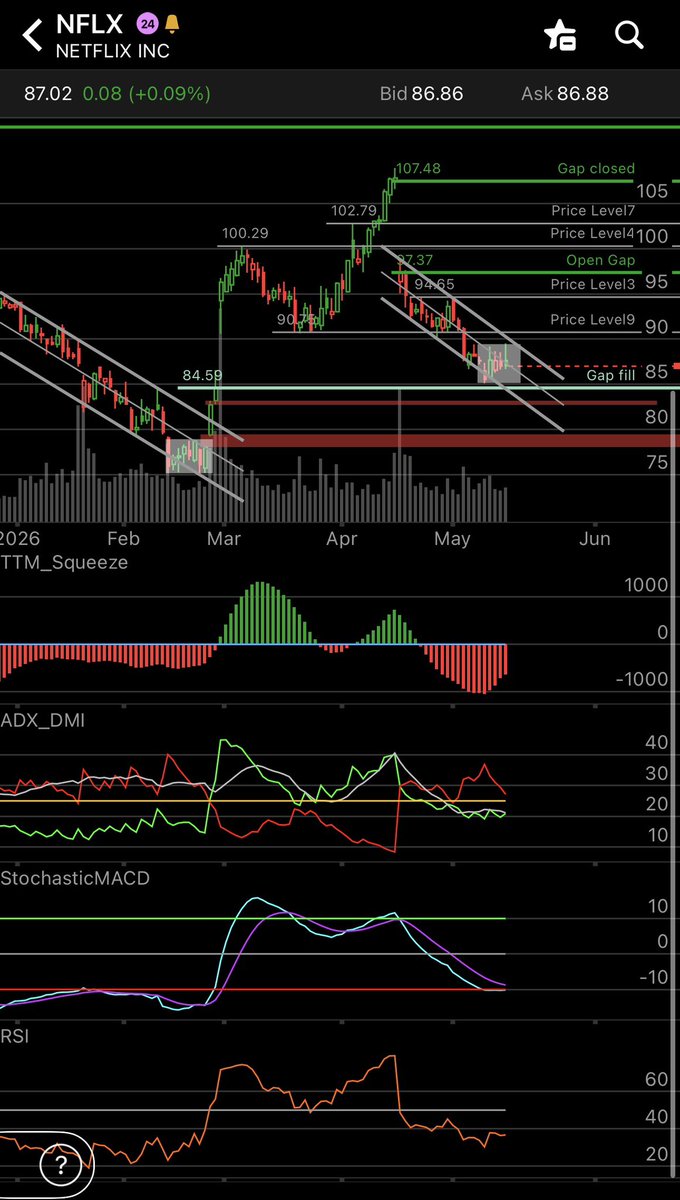This screenshot has height=1200, width=680.
Task: Select the last price 87.02
Action: (48, 94)
